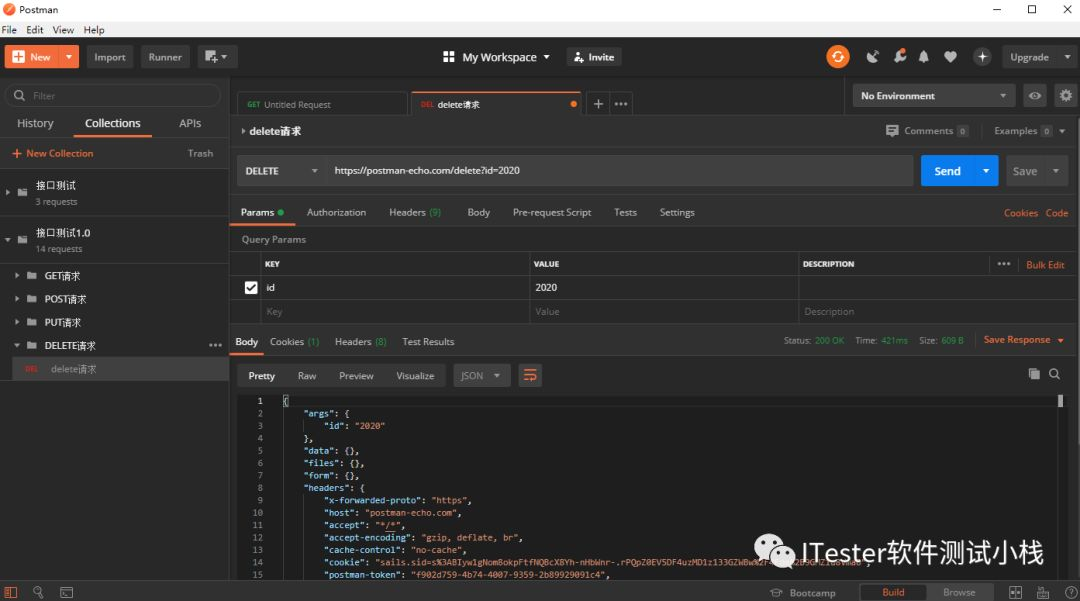Screen dimensions: 1080x601
Task: Search the response body with magnifier icon
Action: pyautogui.click(x=1055, y=374)
